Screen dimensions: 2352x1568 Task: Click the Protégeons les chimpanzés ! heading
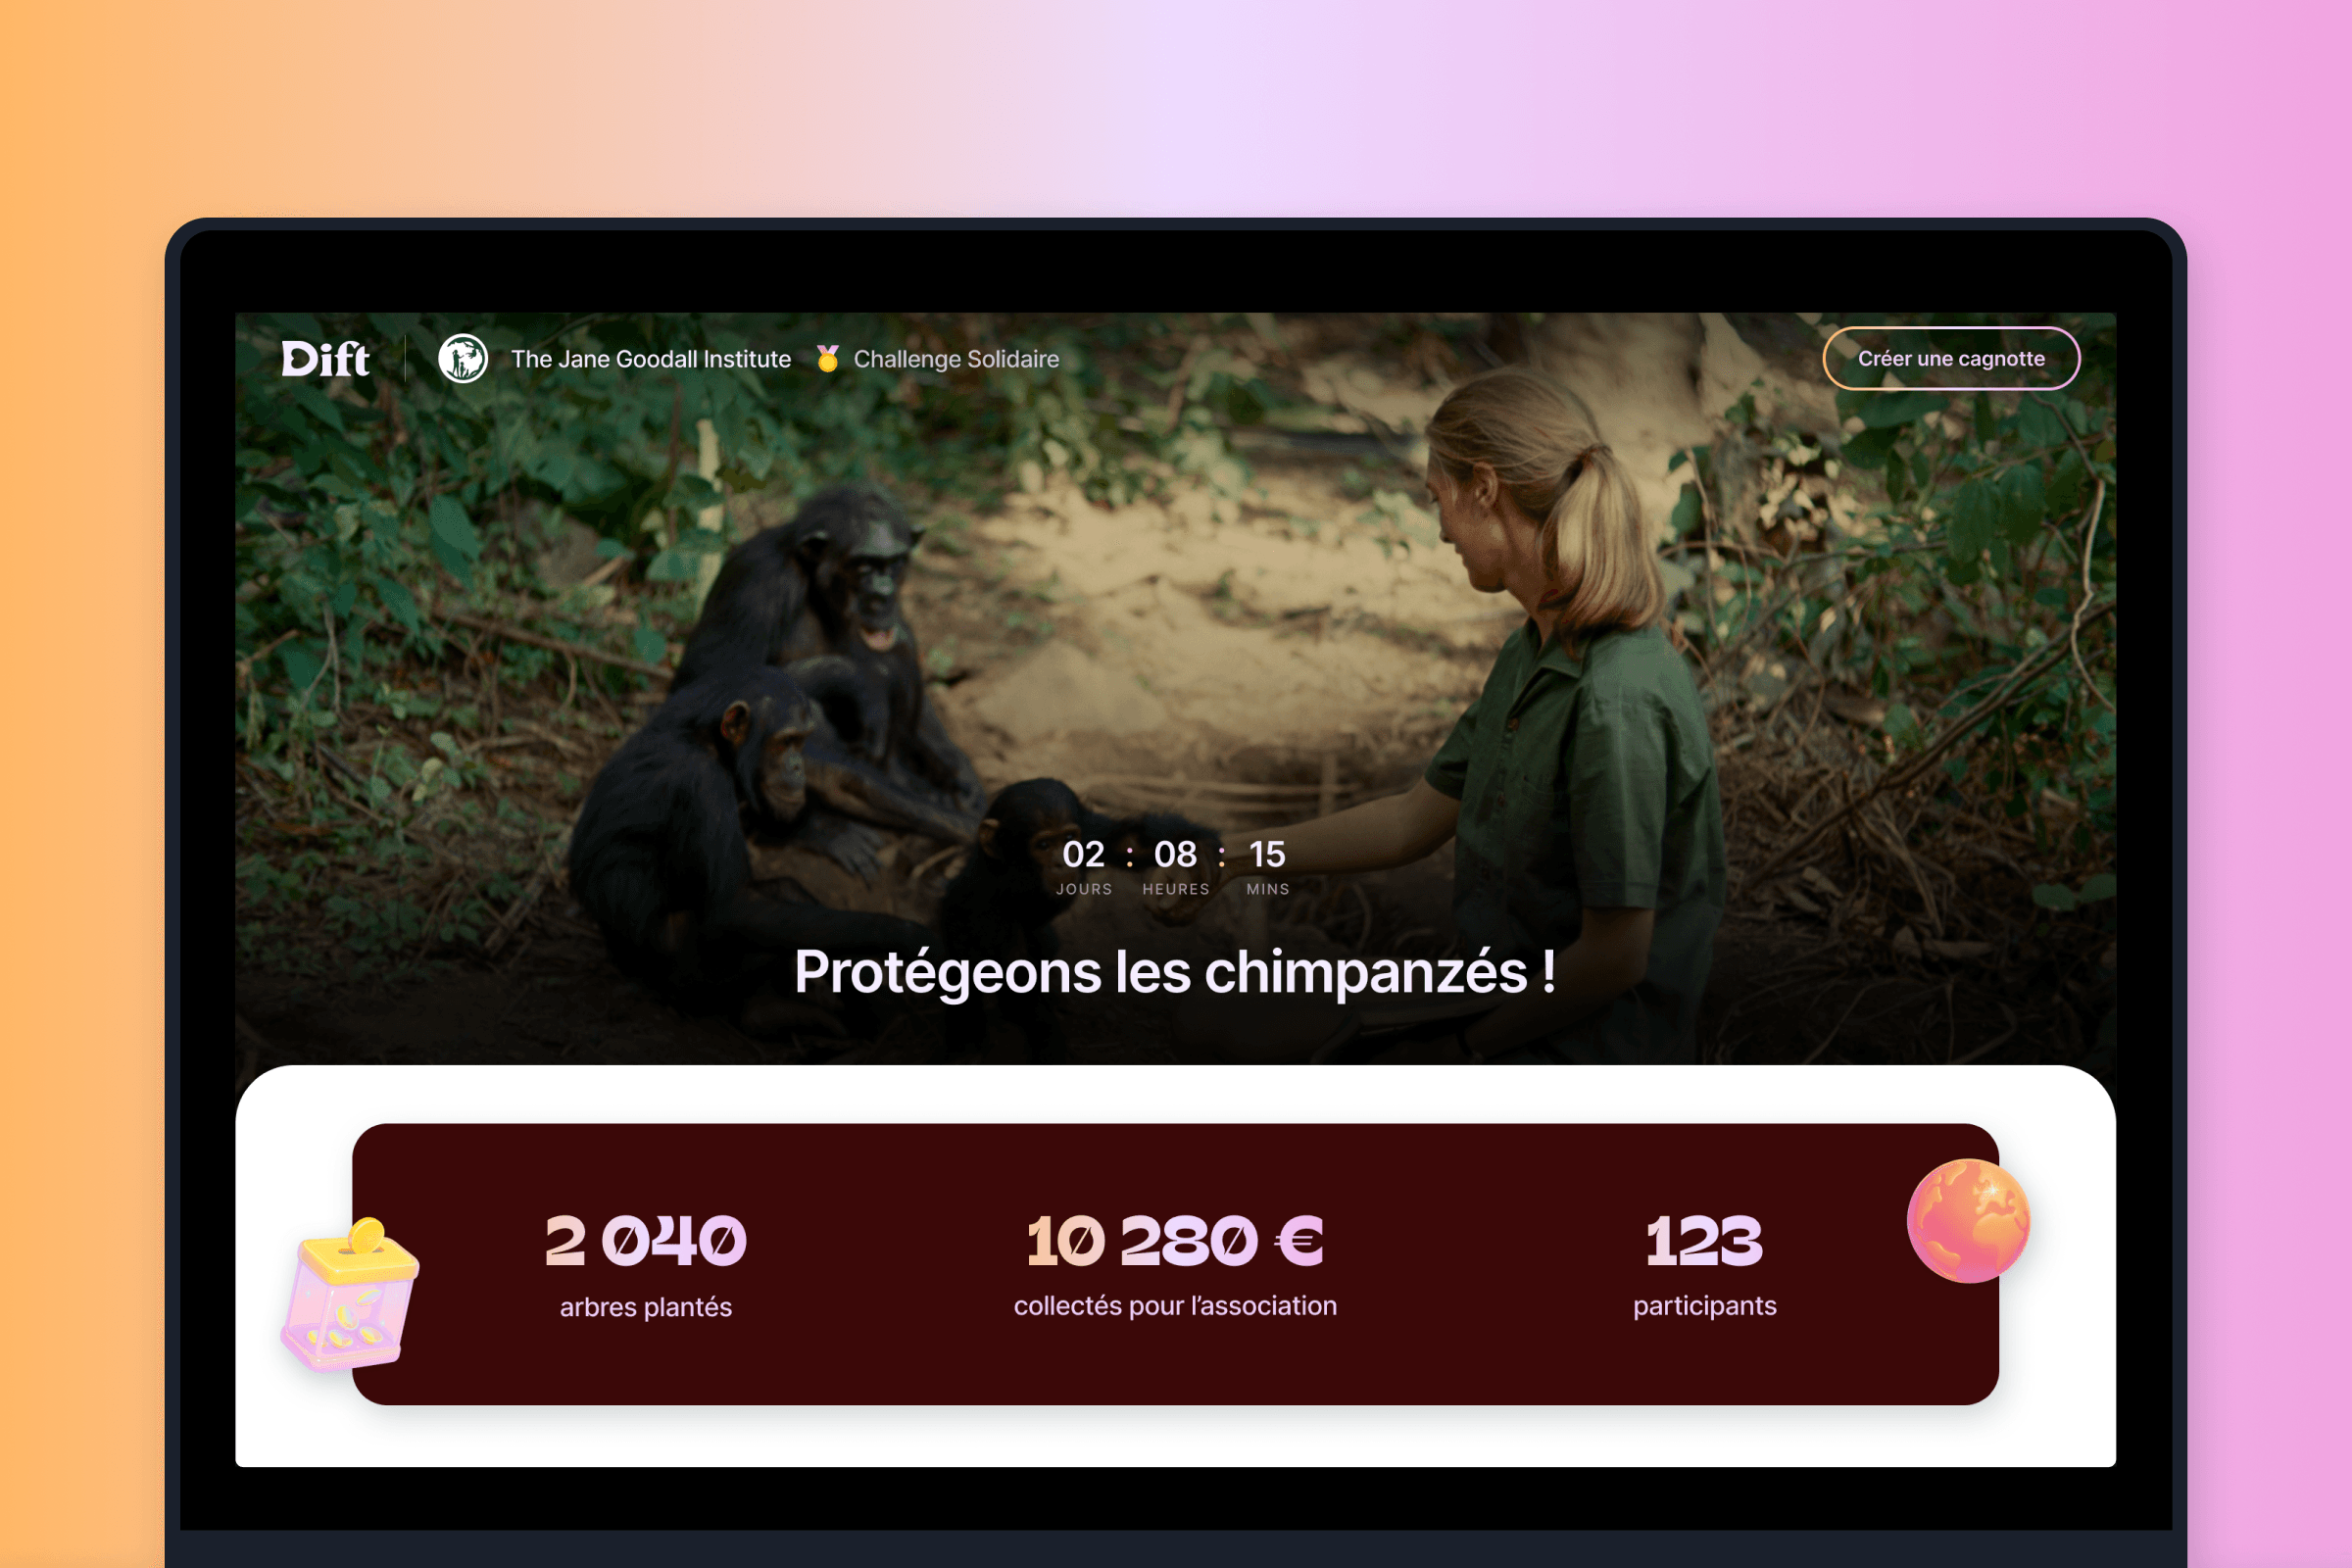(1175, 972)
